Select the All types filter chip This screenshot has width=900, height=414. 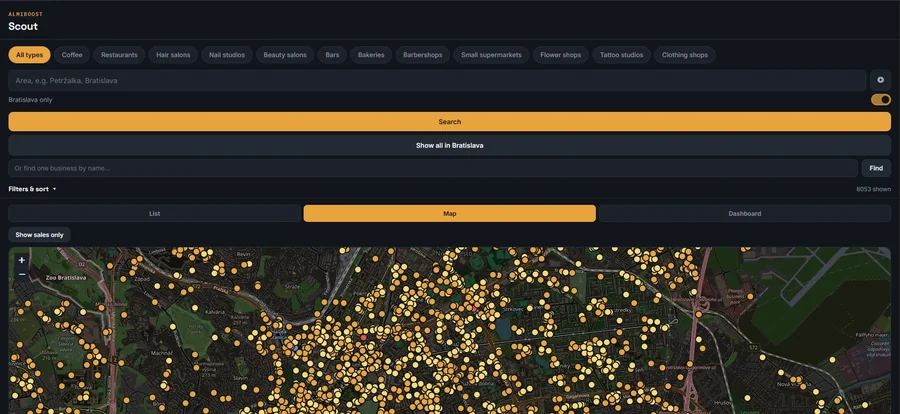pos(29,55)
